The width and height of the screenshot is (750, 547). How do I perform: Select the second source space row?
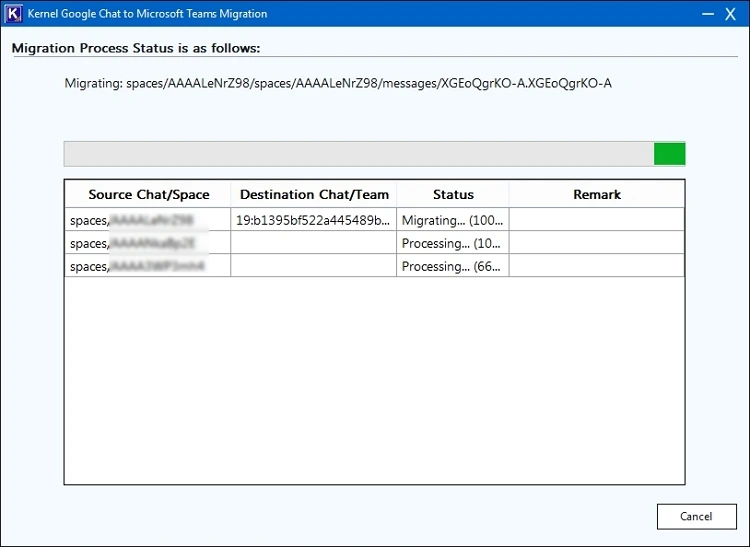coord(148,243)
